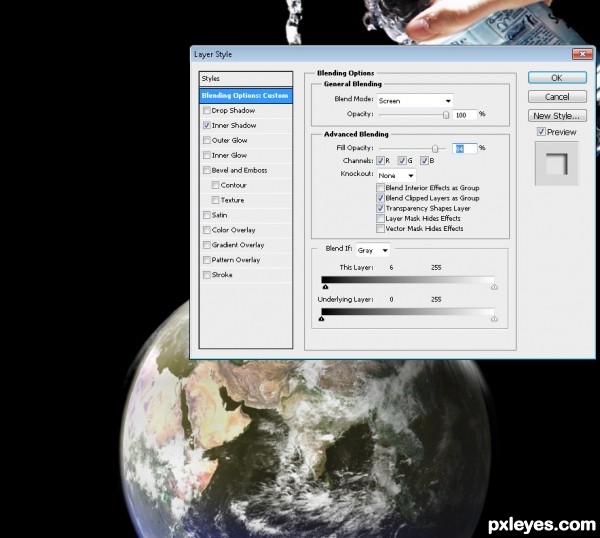Screen dimensions: 600x538
Task: Toggle the B channel checkbox
Action: 424,161
